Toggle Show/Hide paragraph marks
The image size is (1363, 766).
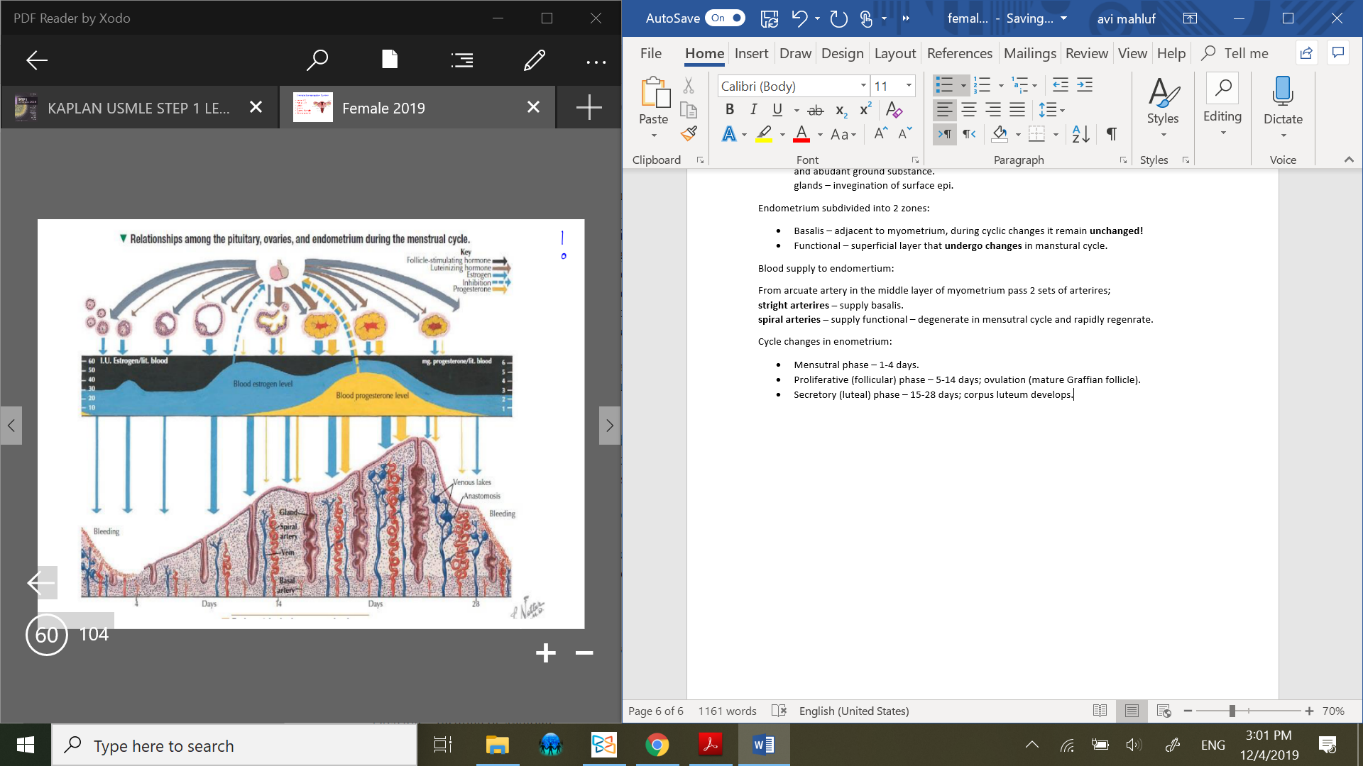tap(1111, 134)
